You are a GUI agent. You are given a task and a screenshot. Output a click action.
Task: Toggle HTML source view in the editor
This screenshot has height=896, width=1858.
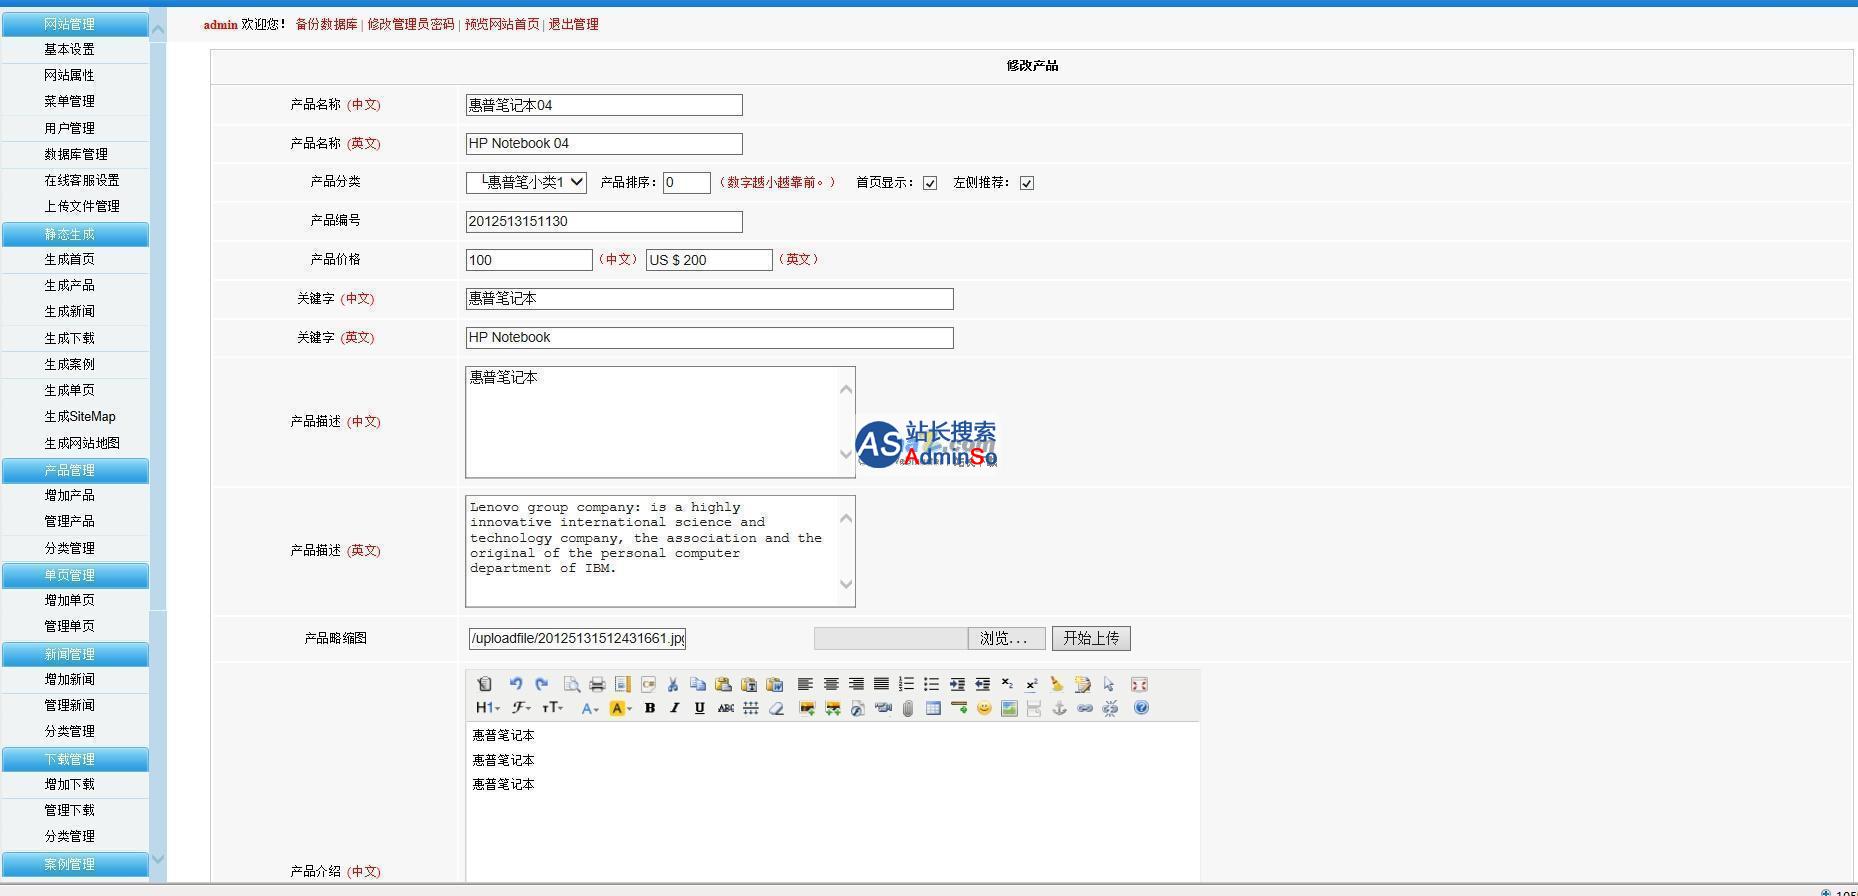pos(484,684)
